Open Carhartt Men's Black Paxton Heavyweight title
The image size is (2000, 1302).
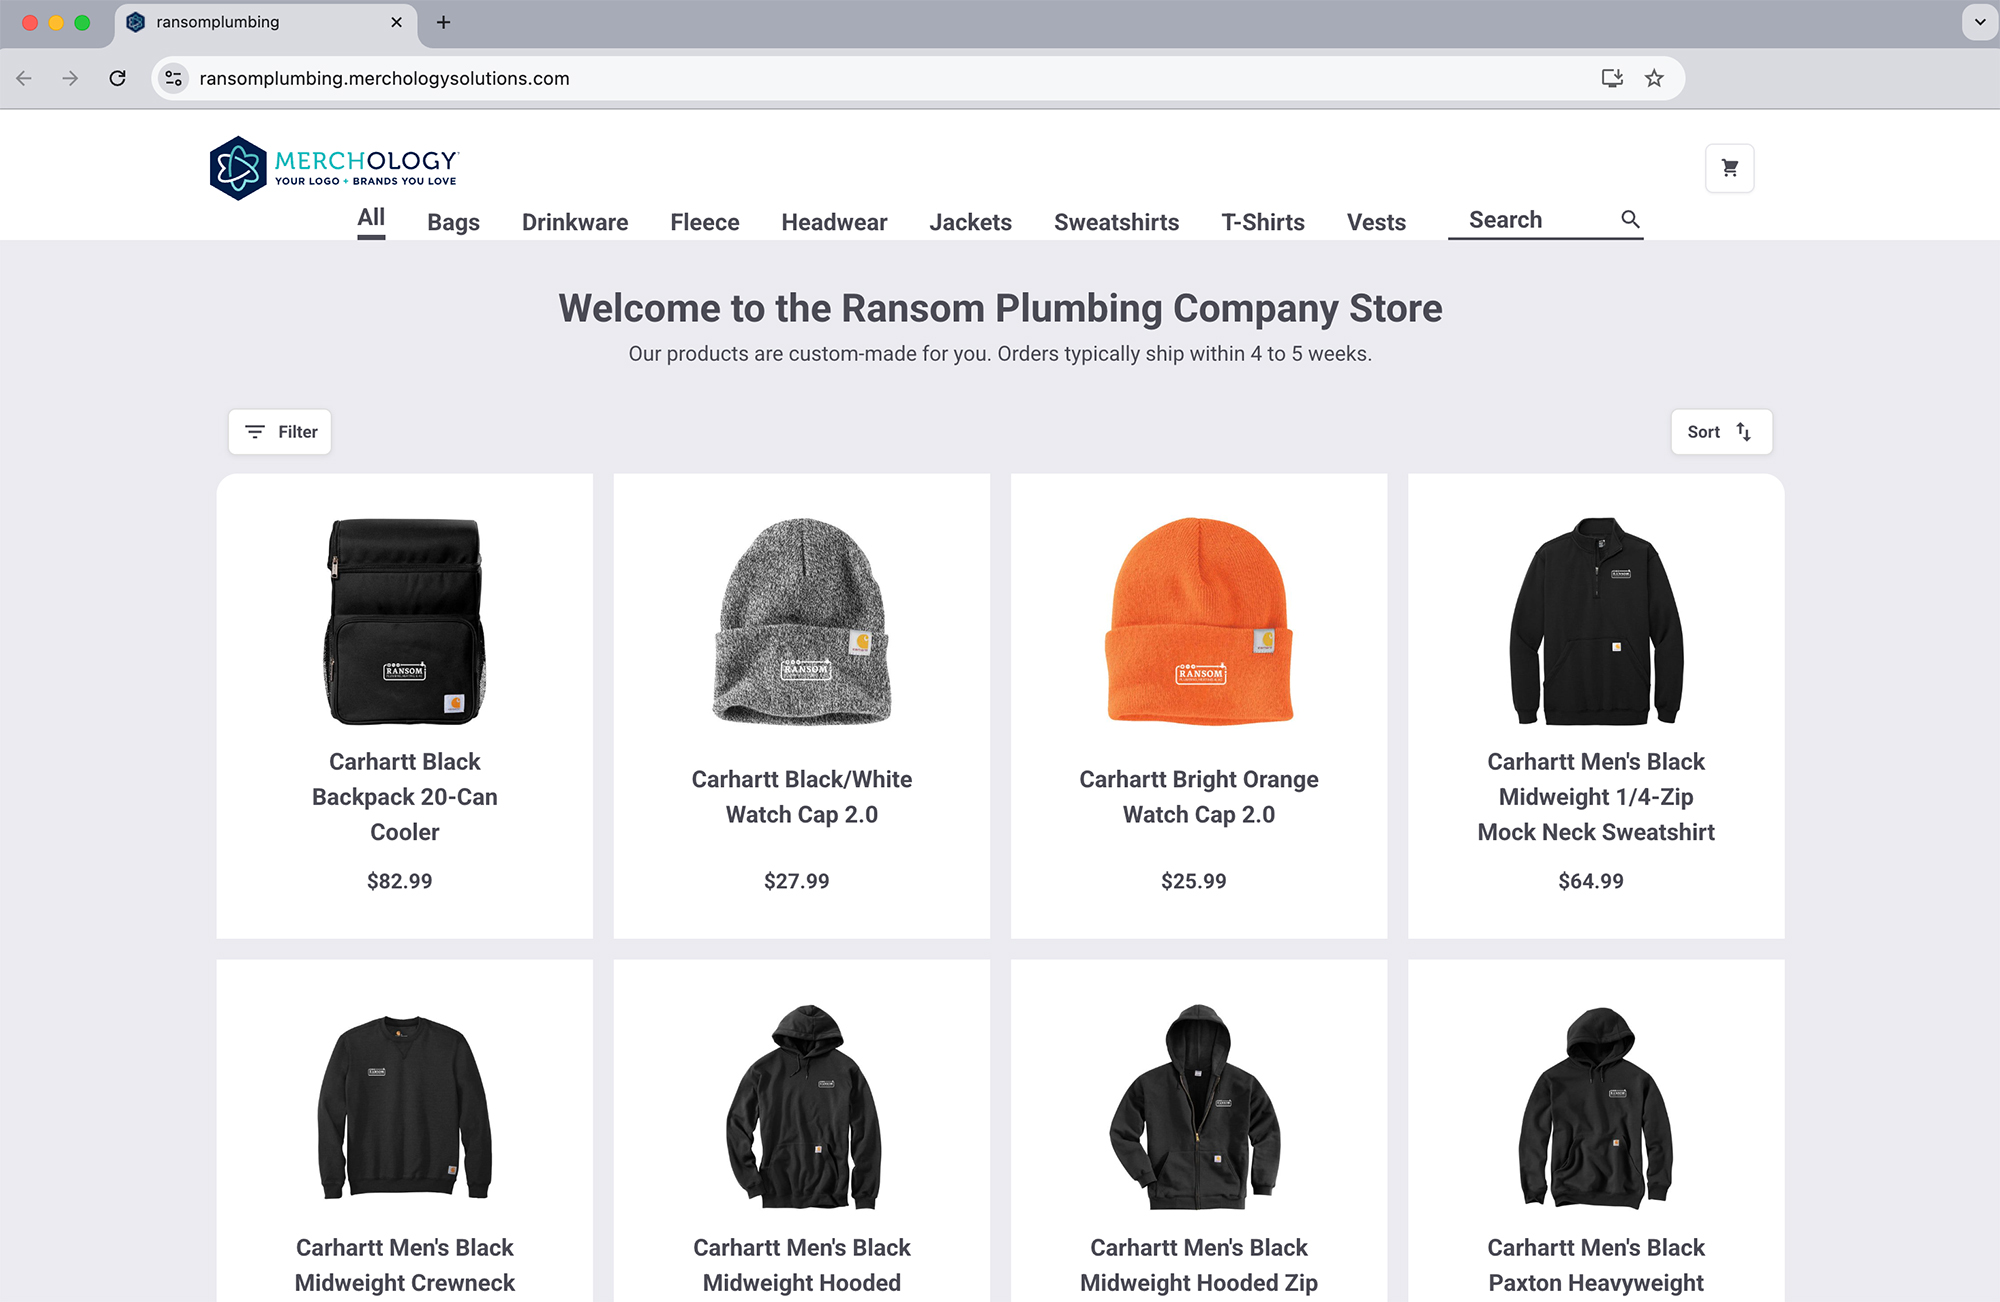coord(1596,1266)
